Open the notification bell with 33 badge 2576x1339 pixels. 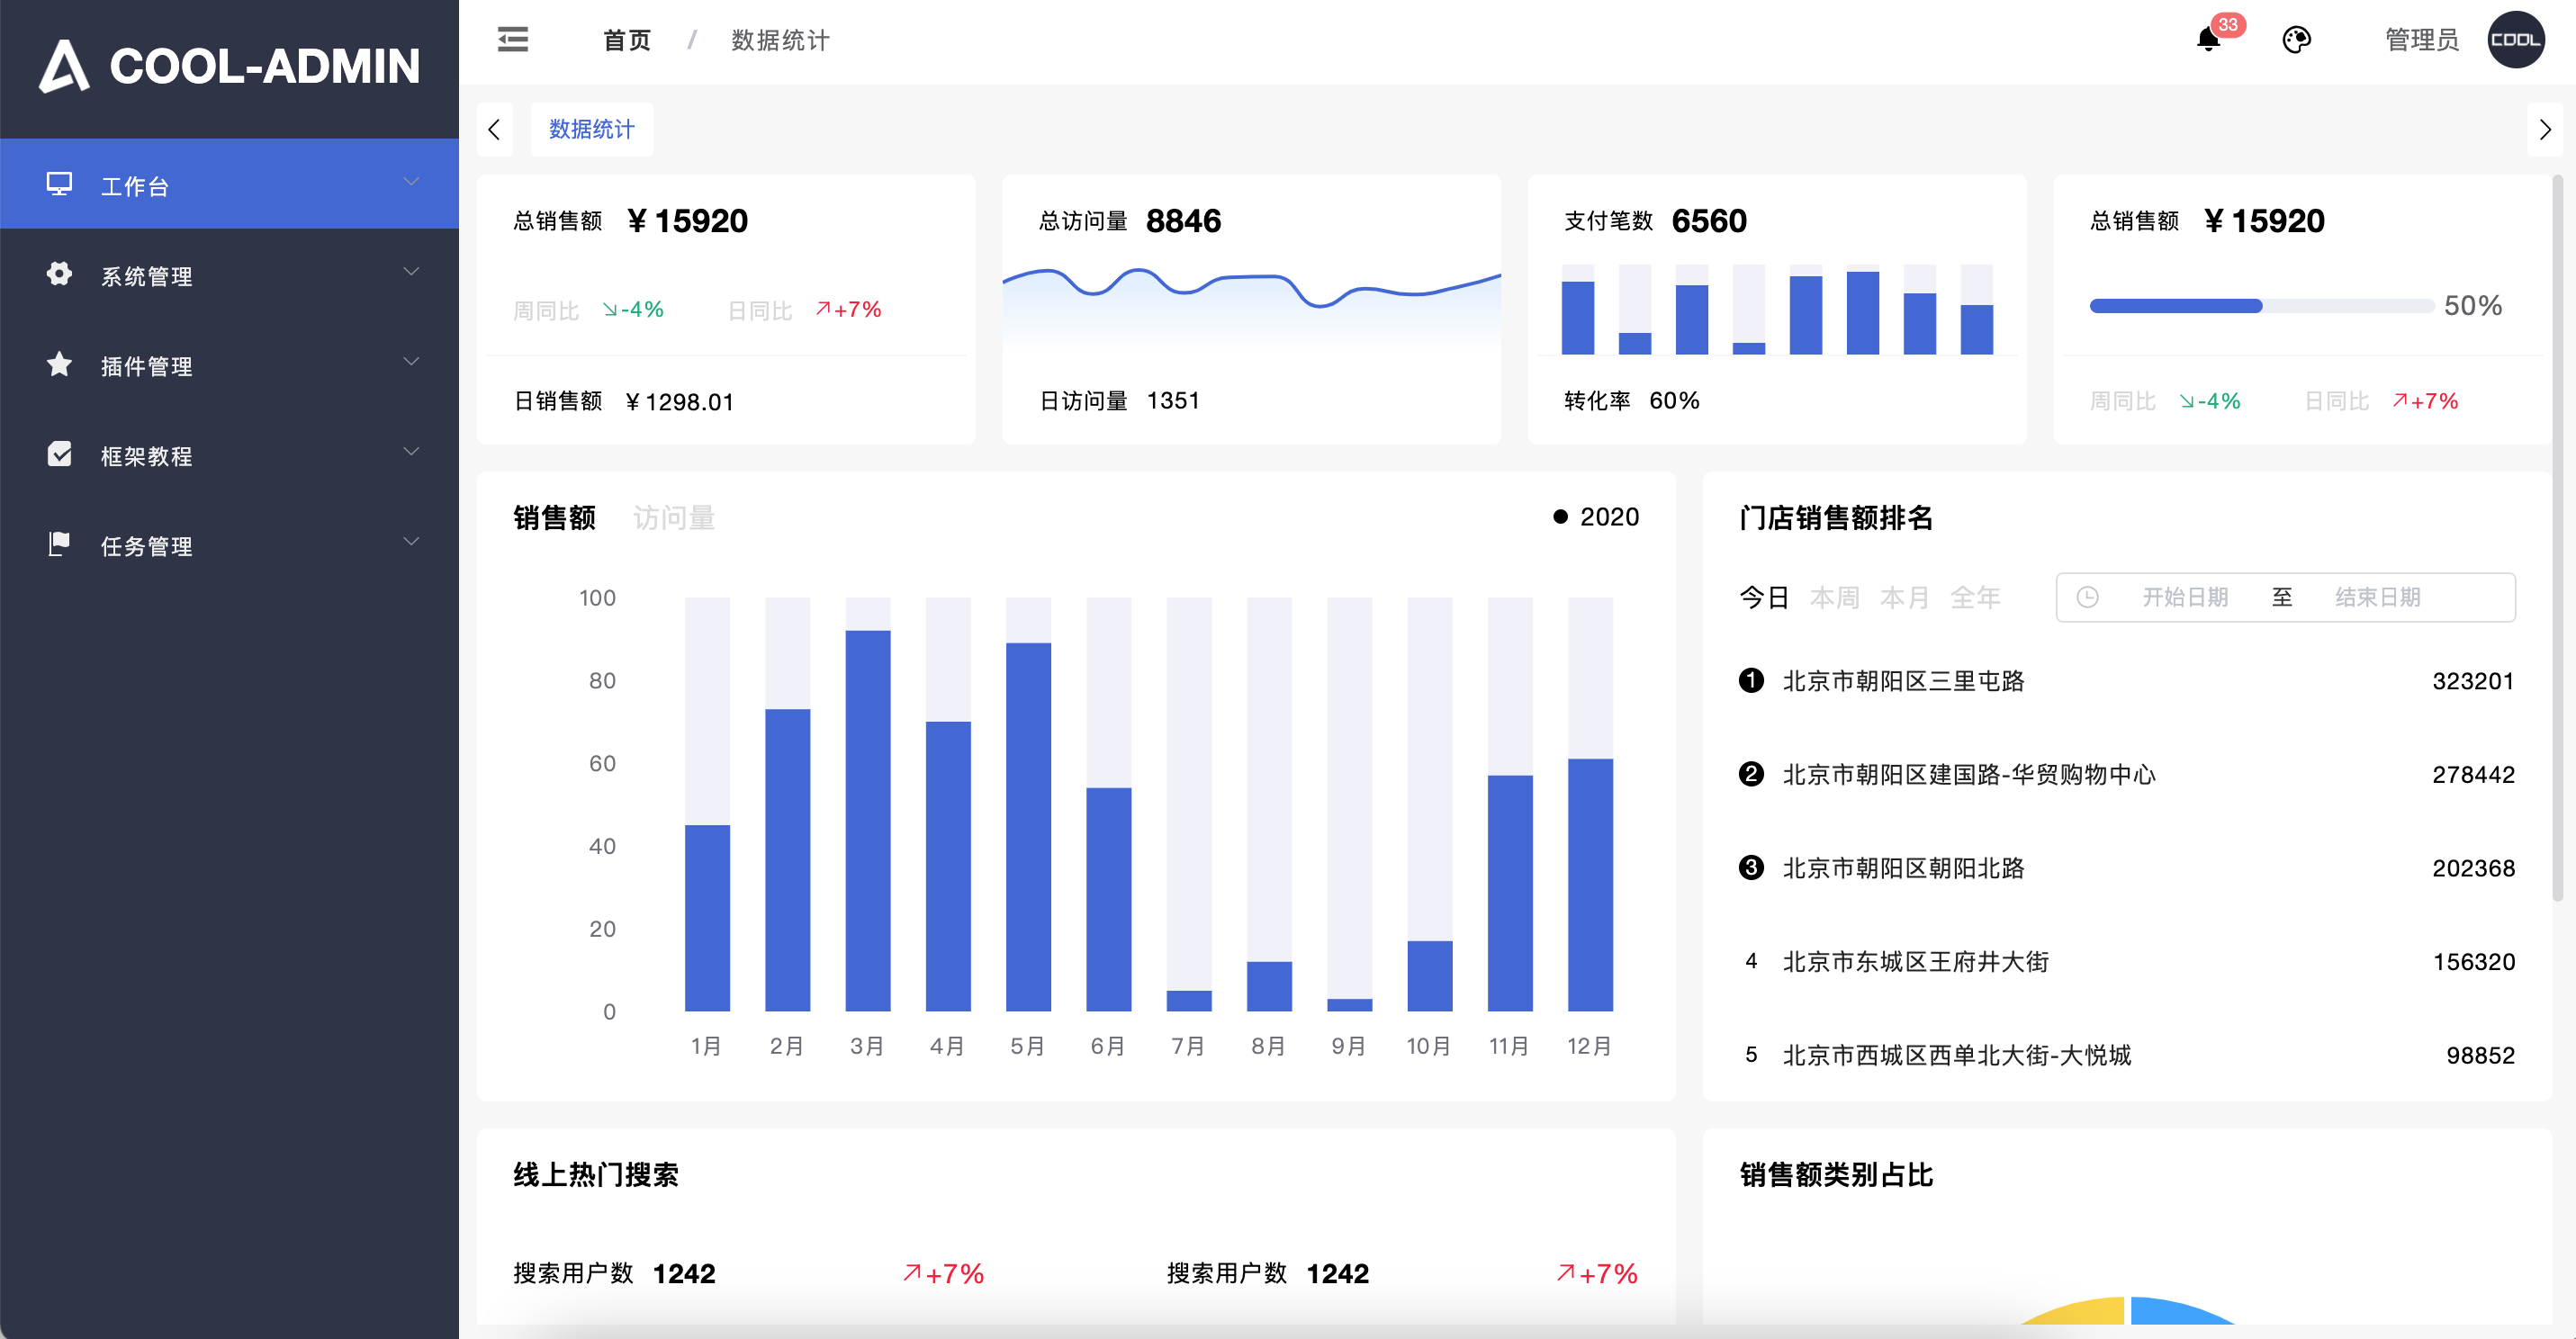(2208, 40)
